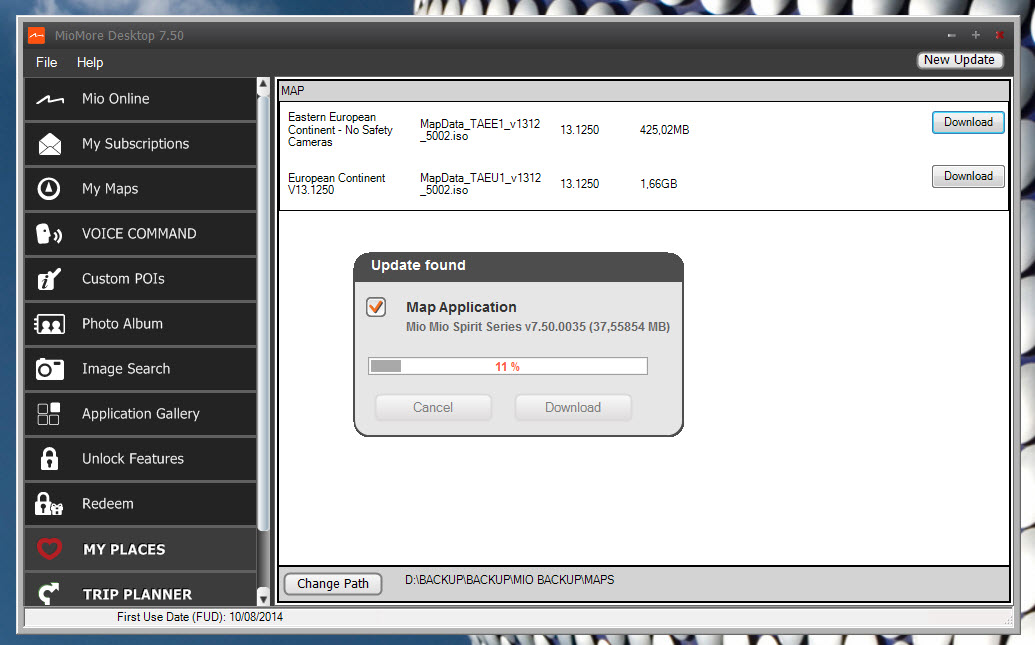The height and width of the screenshot is (645, 1035).
Task: Select Unlock Features label in the sidebar
Action: tap(133, 459)
